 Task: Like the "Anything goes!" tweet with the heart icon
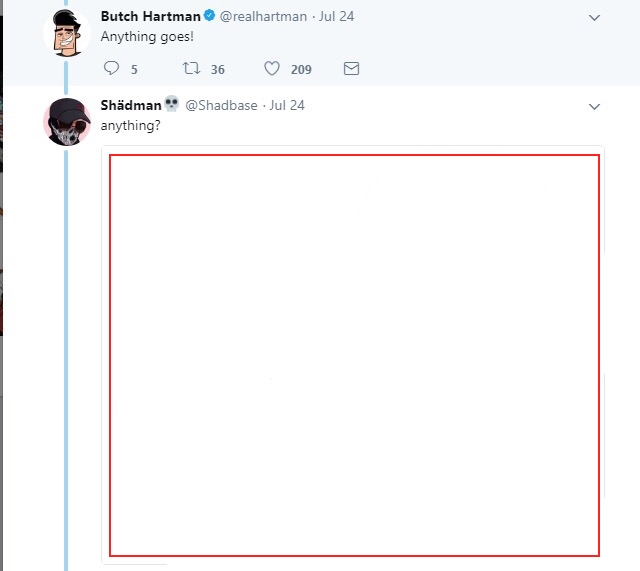click(271, 69)
